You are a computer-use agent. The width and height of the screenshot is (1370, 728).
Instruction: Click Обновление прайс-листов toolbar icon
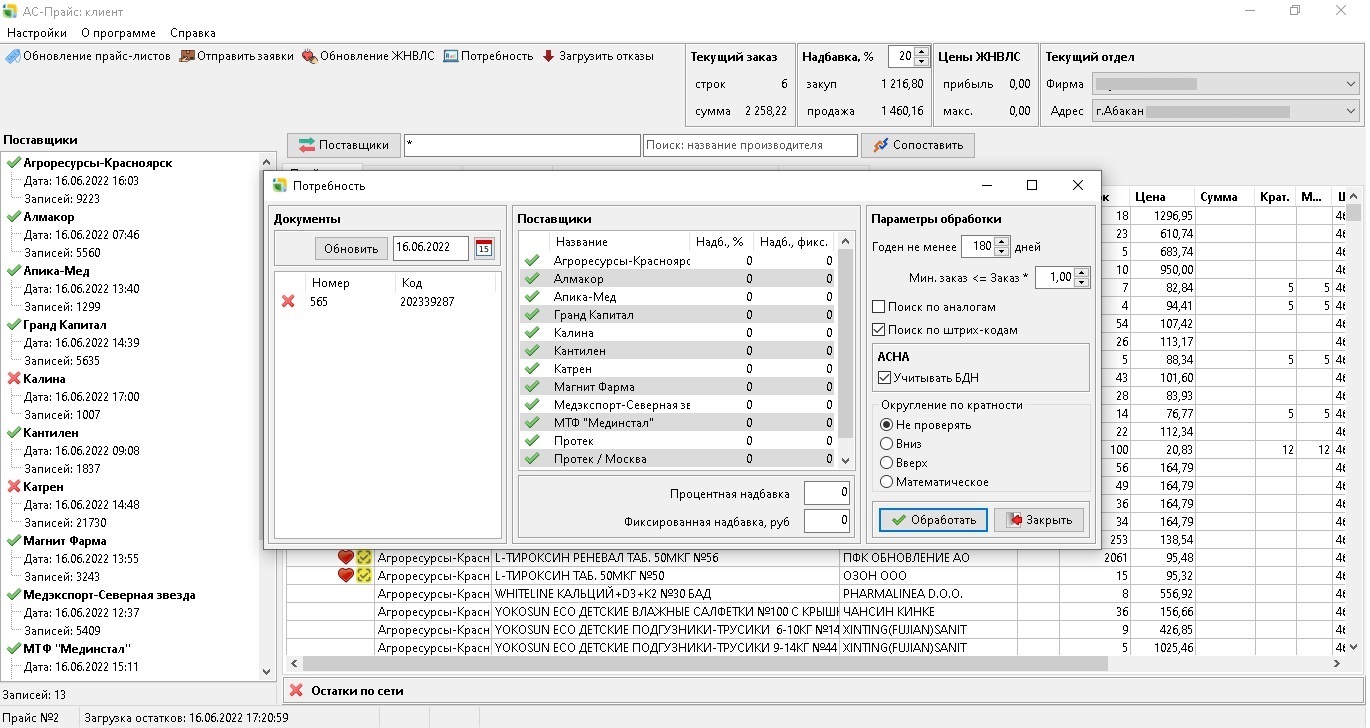pos(13,56)
